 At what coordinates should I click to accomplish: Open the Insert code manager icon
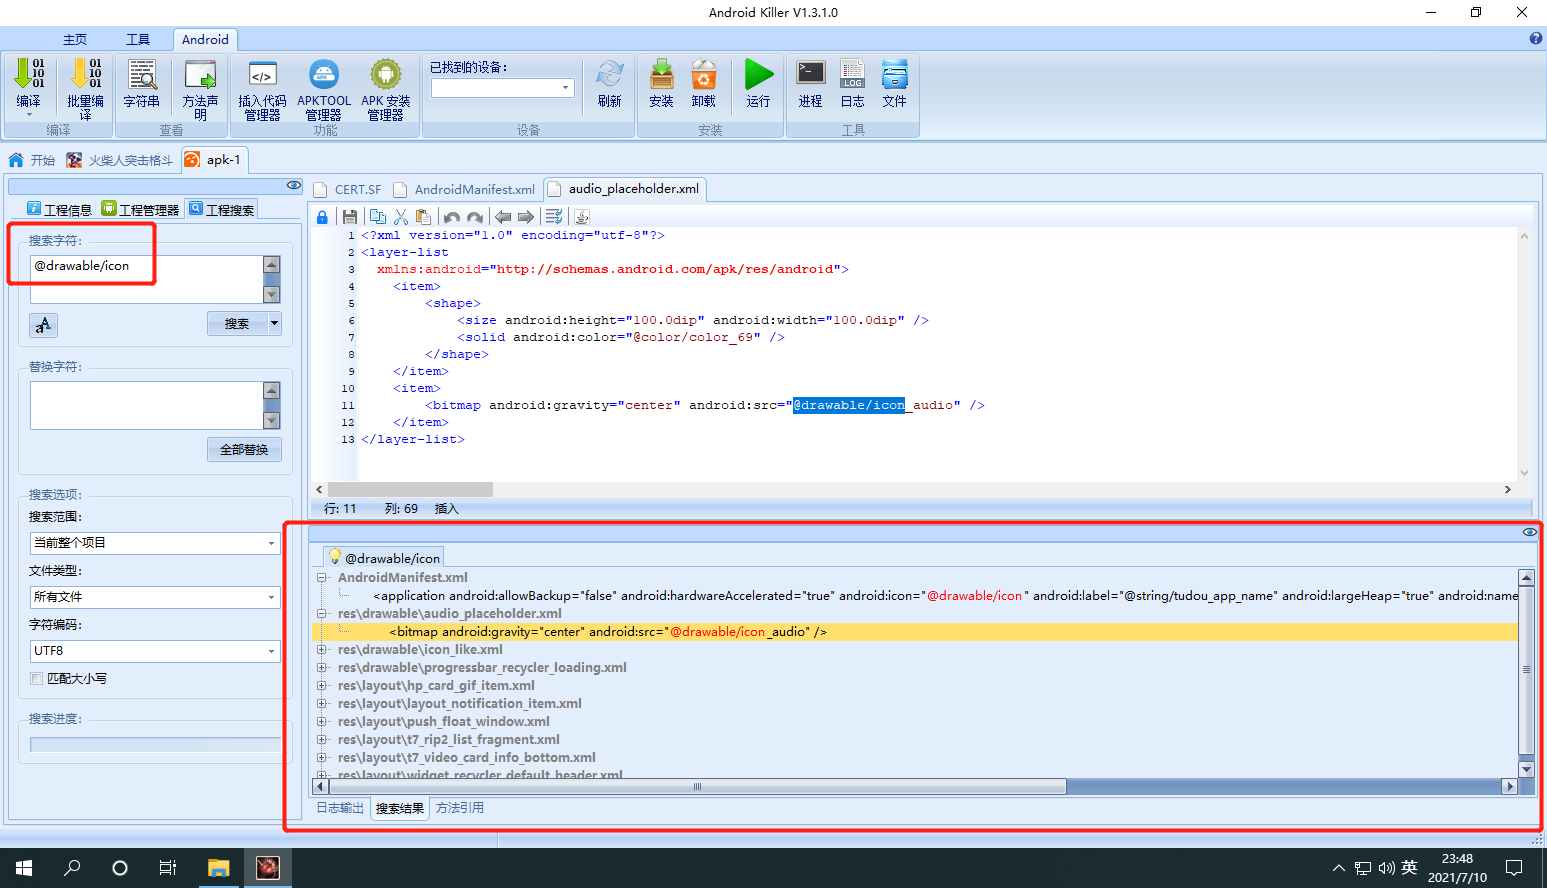262,75
